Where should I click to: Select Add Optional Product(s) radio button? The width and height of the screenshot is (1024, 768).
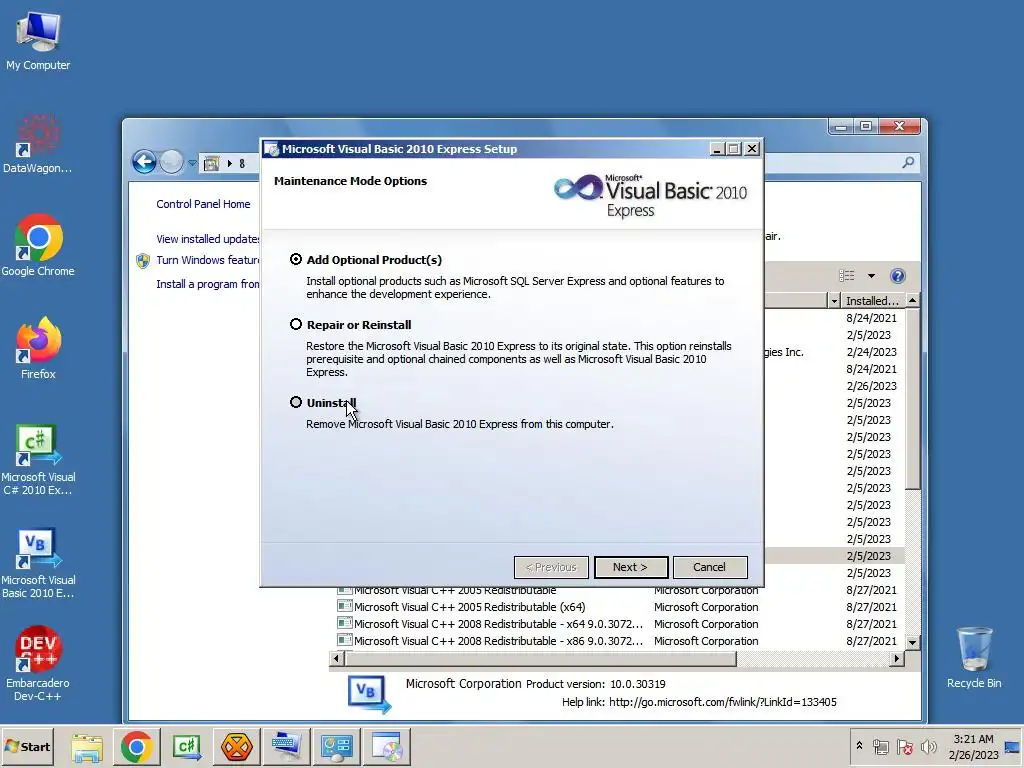coord(296,259)
